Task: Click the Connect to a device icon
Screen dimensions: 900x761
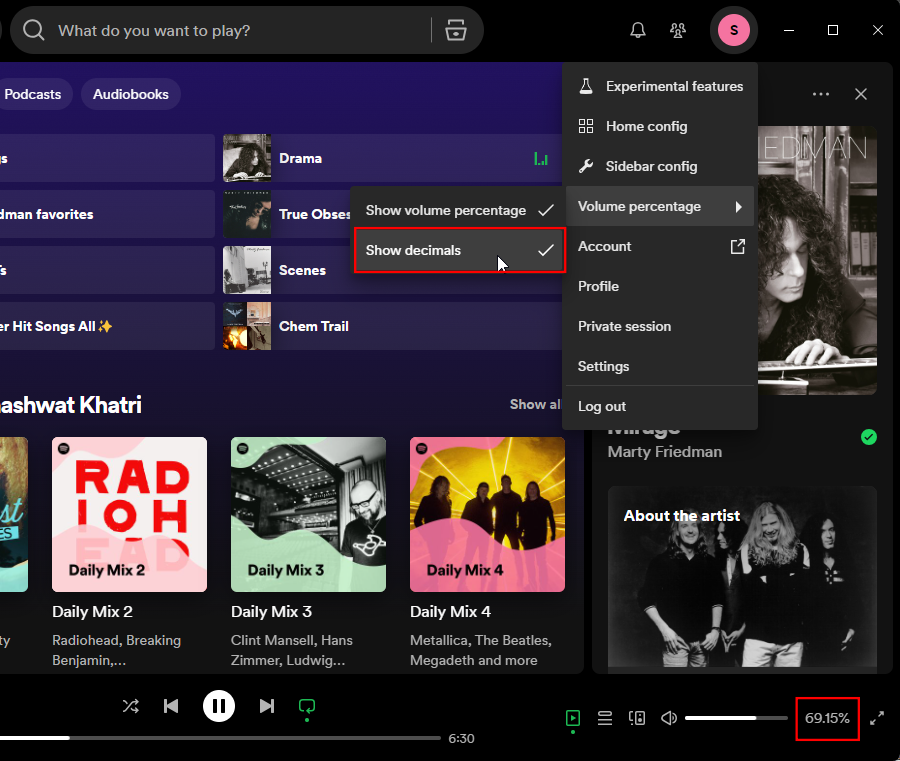Action: coord(637,718)
